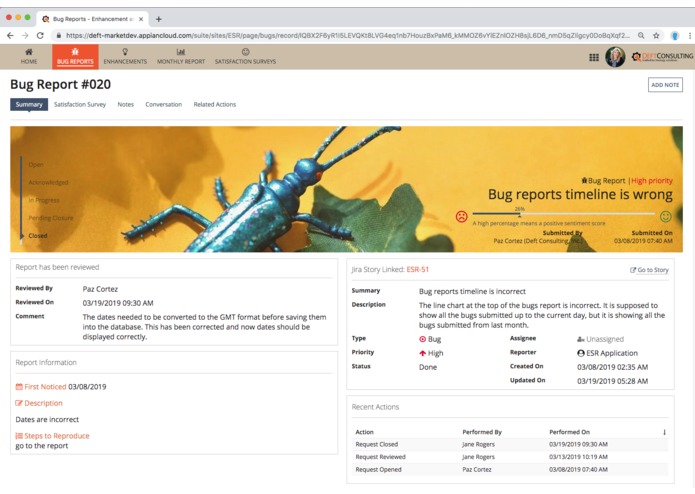This screenshot has width=695, height=494.
Task: Open a new browser tab
Action: [159, 19]
